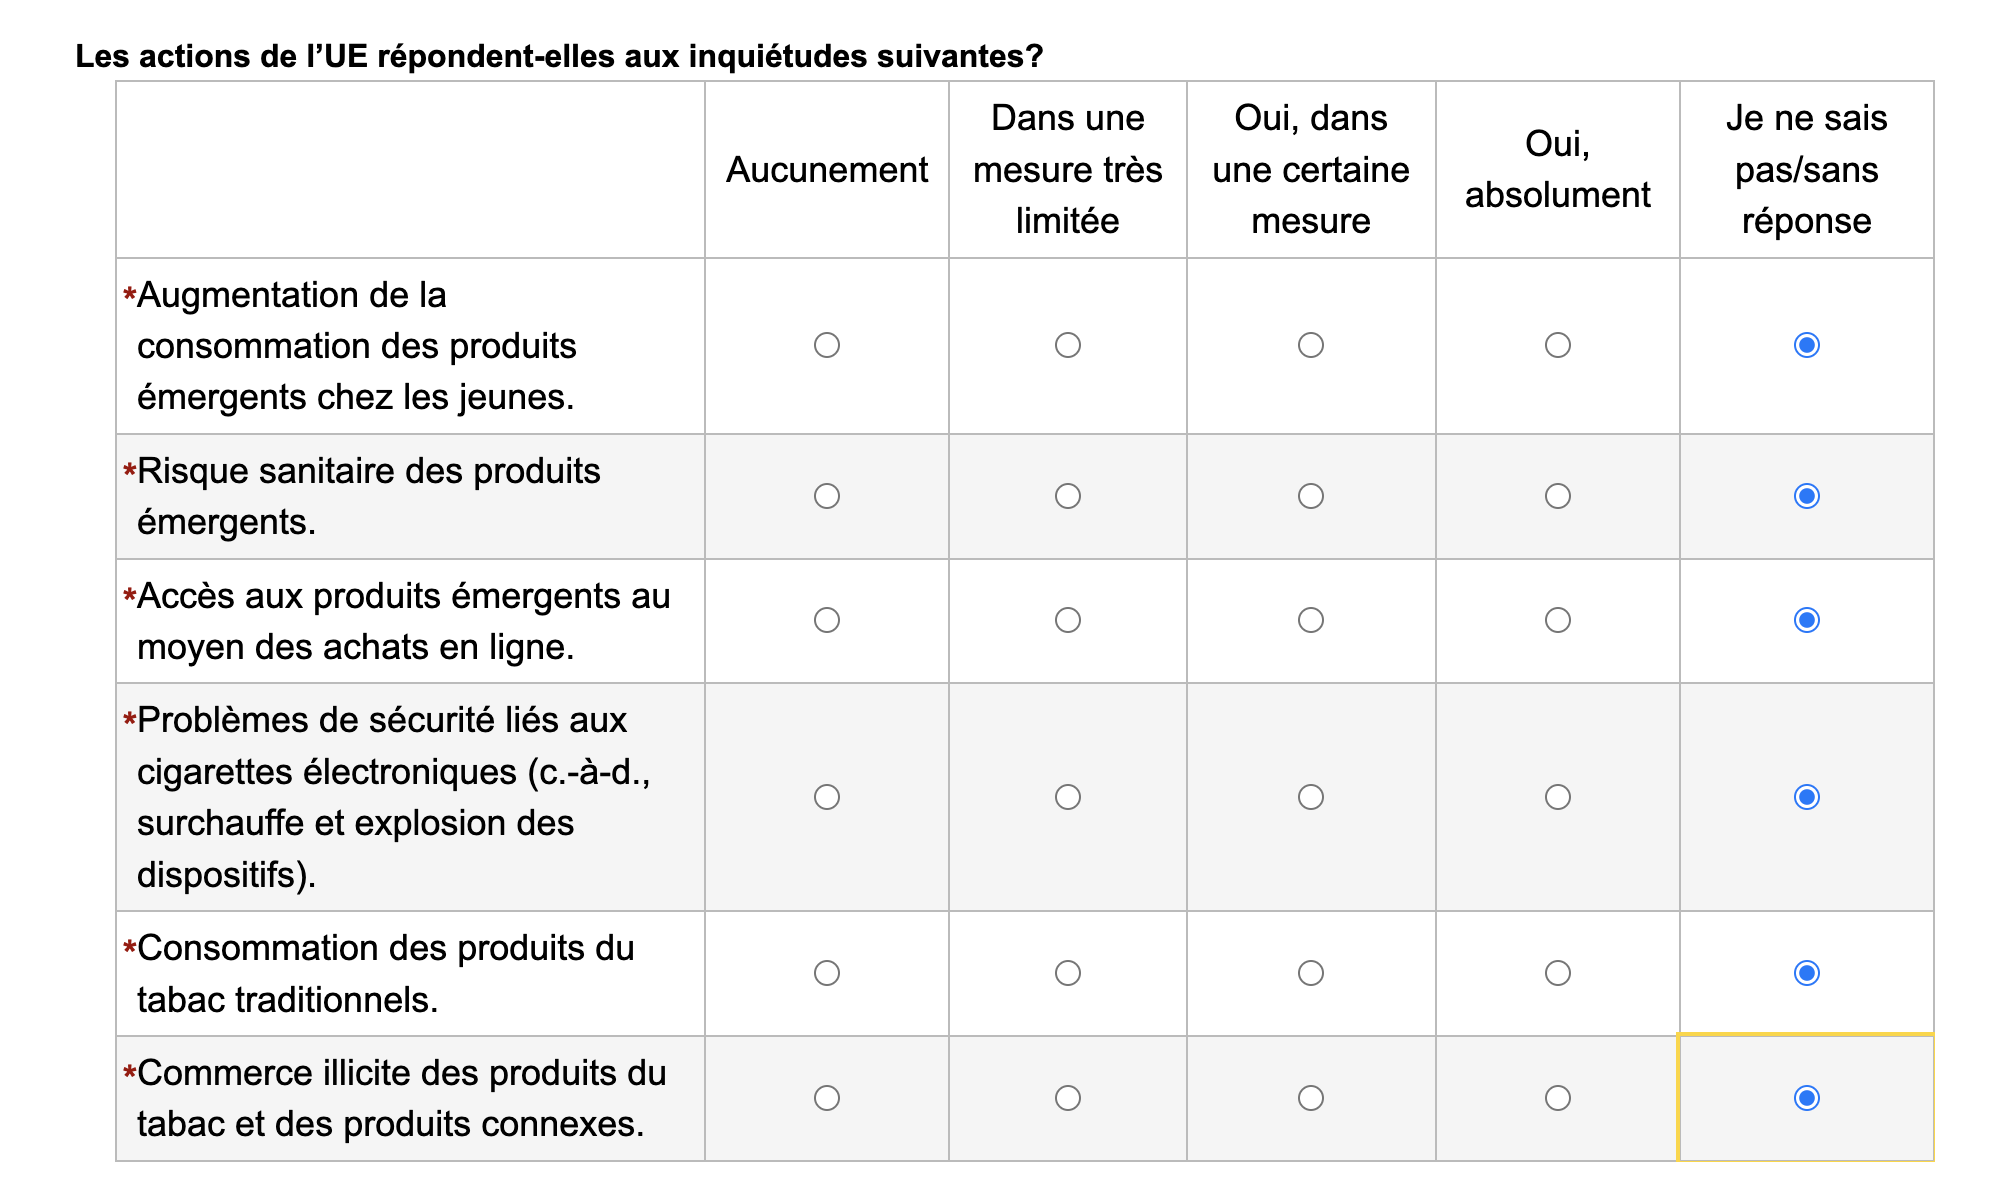Image resolution: width=2012 pixels, height=1194 pixels.
Task: Select 'Dans une mesure très limitée' for Accès aux produits émergents
Action: pyautogui.click(x=1068, y=620)
